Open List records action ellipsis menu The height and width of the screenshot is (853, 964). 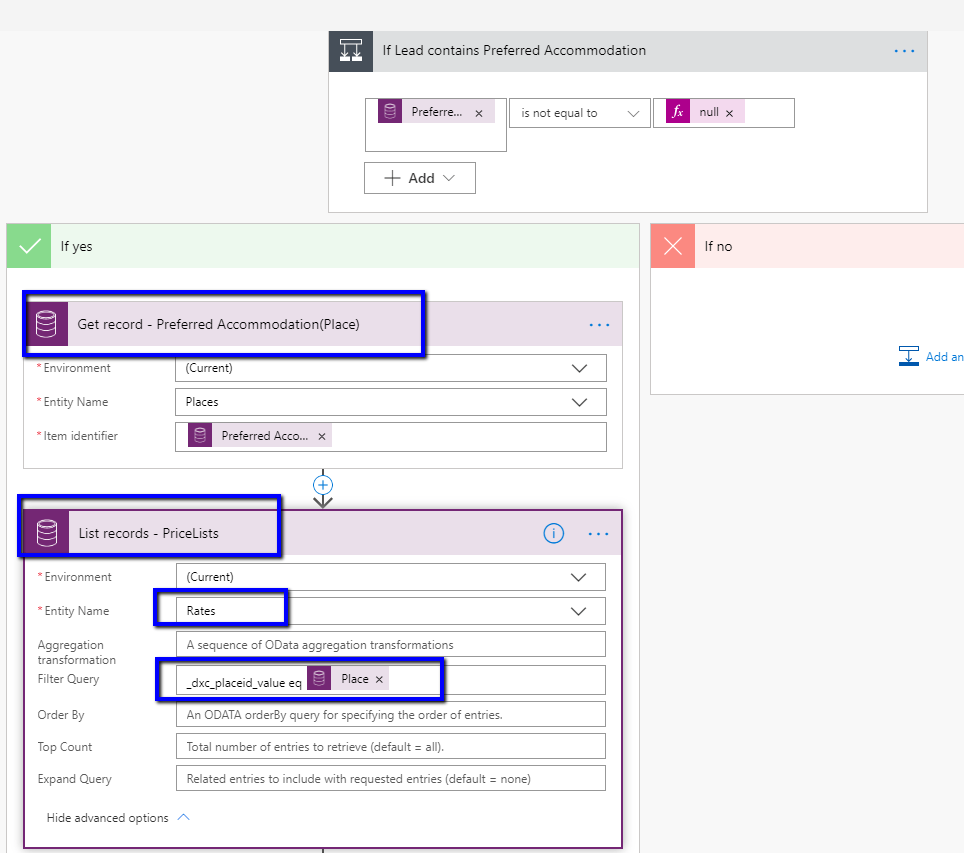pyautogui.click(x=598, y=534)
